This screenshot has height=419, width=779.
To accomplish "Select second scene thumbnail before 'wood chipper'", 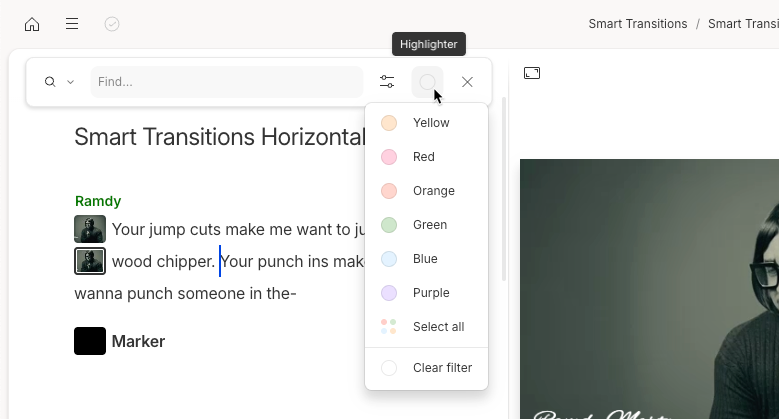I will (90, 261).
